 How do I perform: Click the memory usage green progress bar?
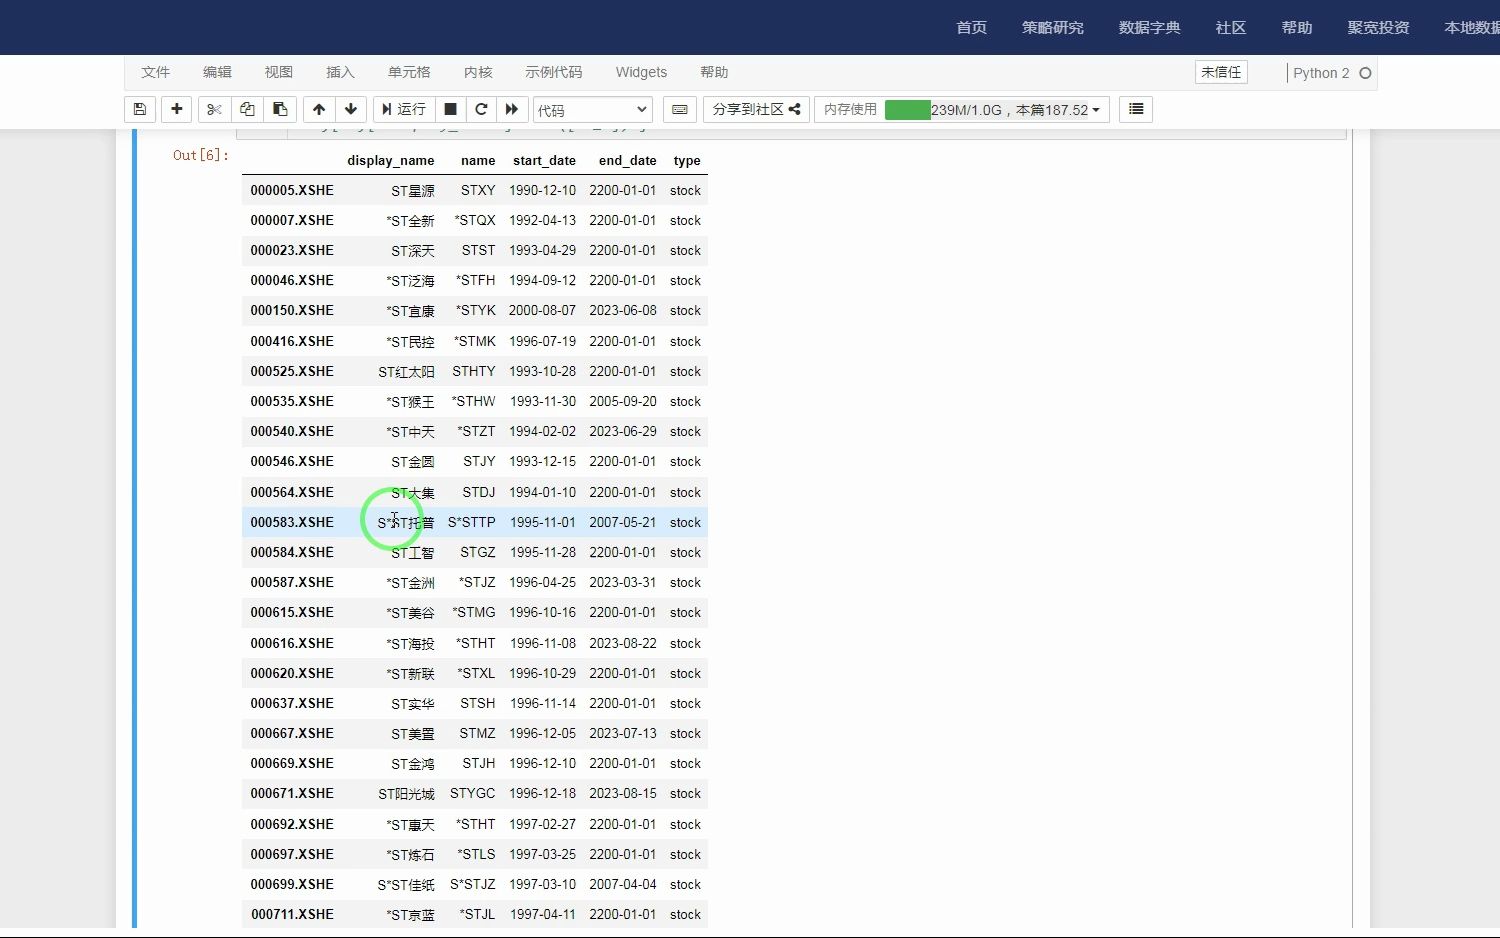[908, 109]
